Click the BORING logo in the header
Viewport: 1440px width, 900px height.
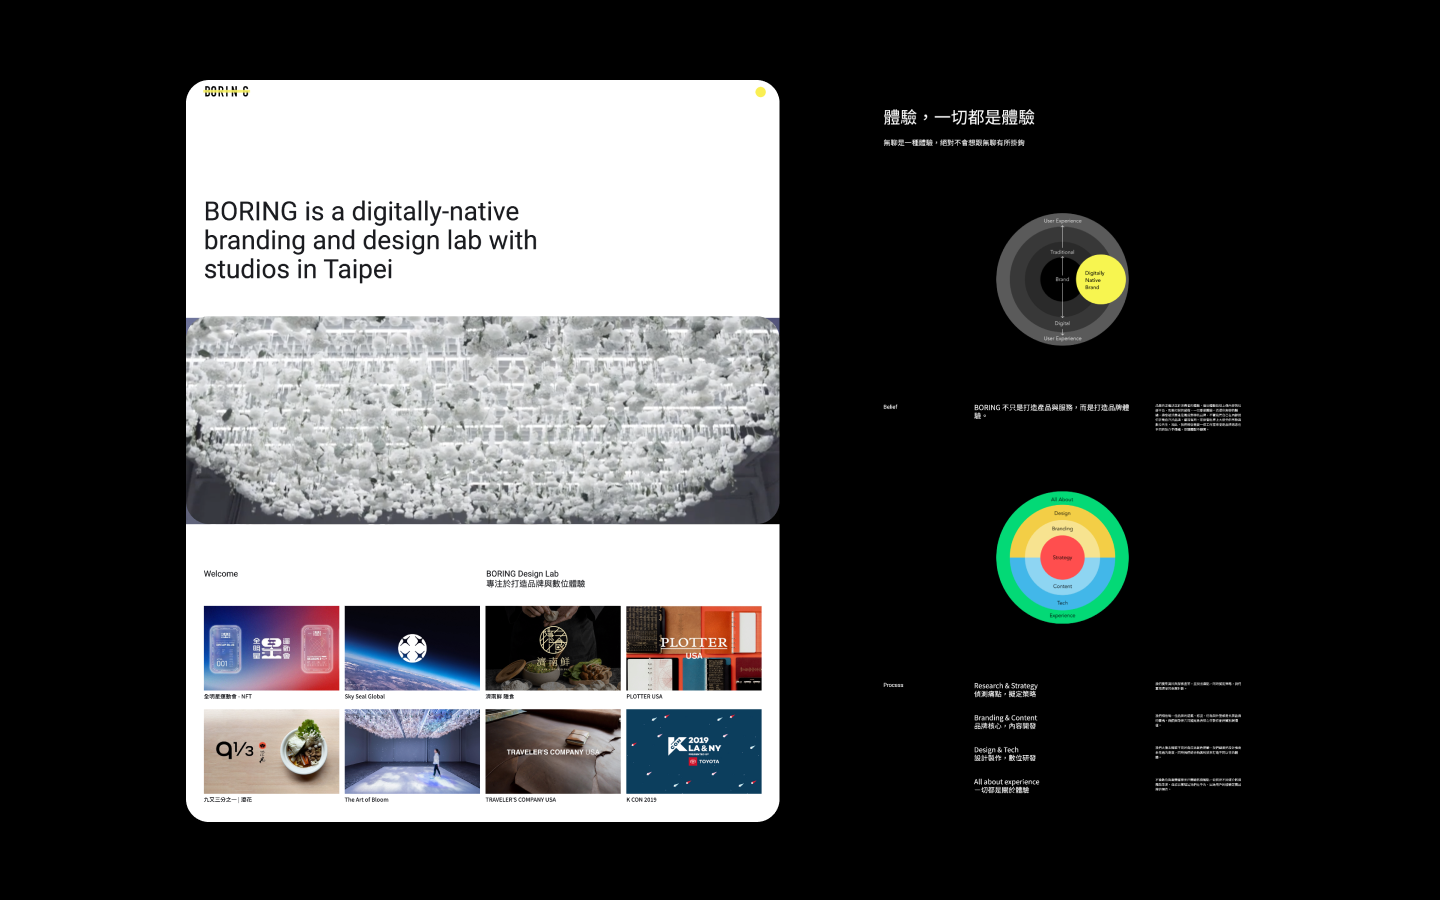point(226,91)
